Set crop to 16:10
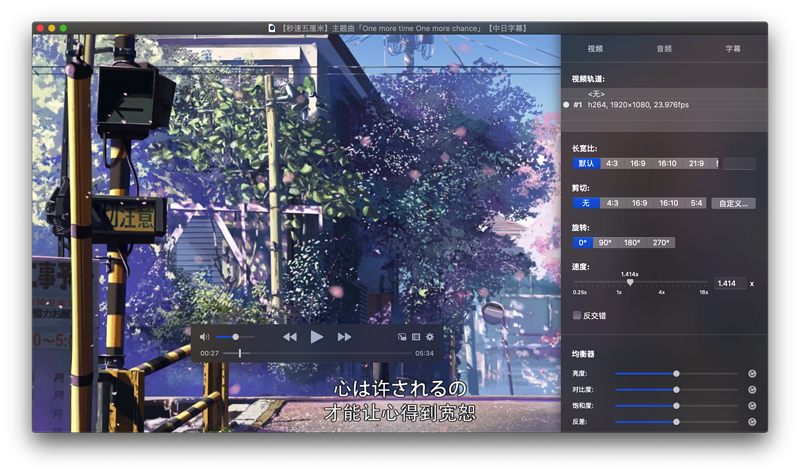Screen dimensions: 800x475 pos(669,203)
